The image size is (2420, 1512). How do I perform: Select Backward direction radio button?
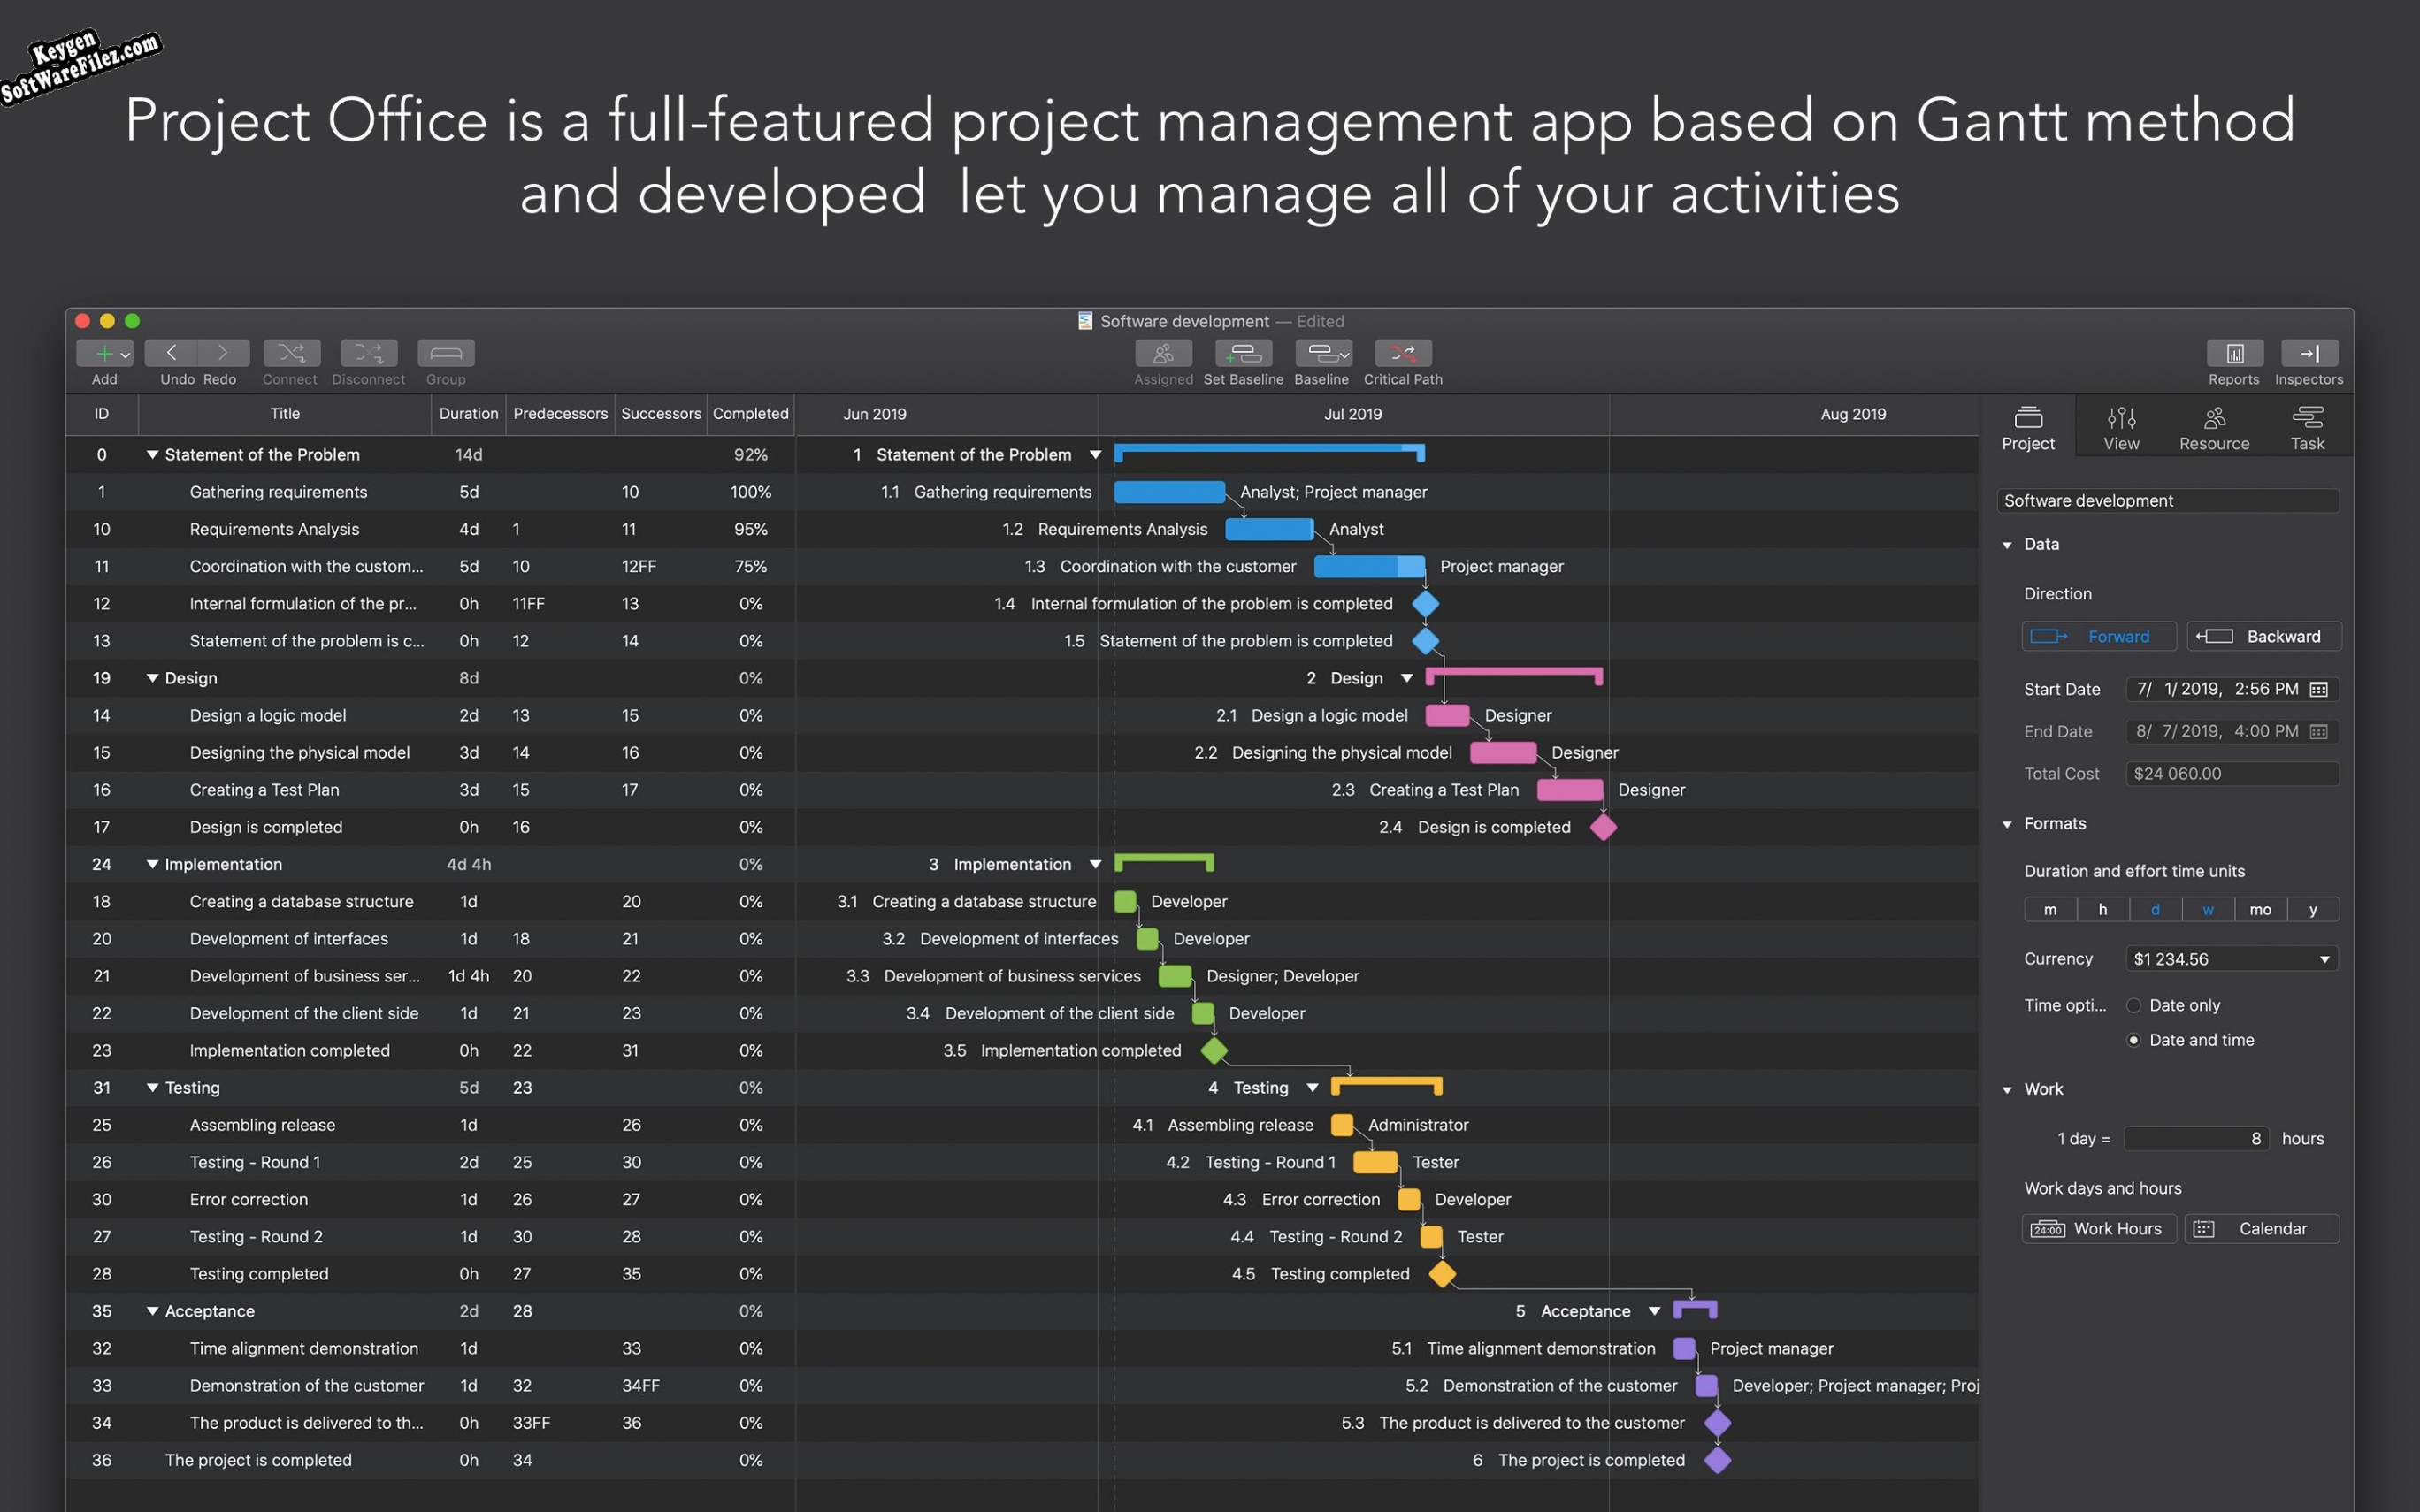[2260, 634]
